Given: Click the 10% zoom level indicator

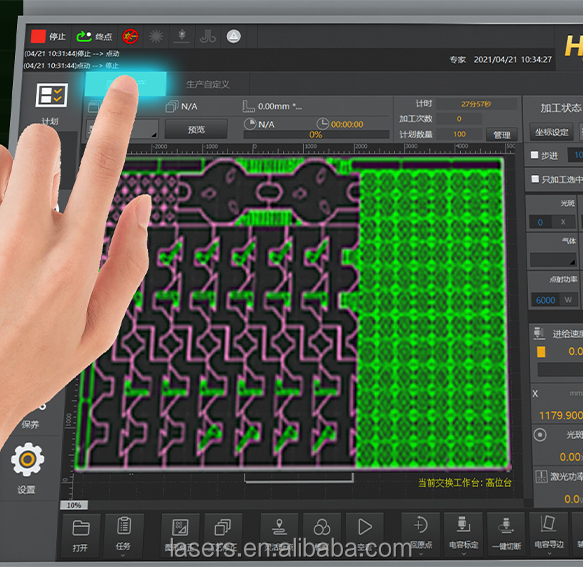Looking at the screenshot, I should [74, 505].
